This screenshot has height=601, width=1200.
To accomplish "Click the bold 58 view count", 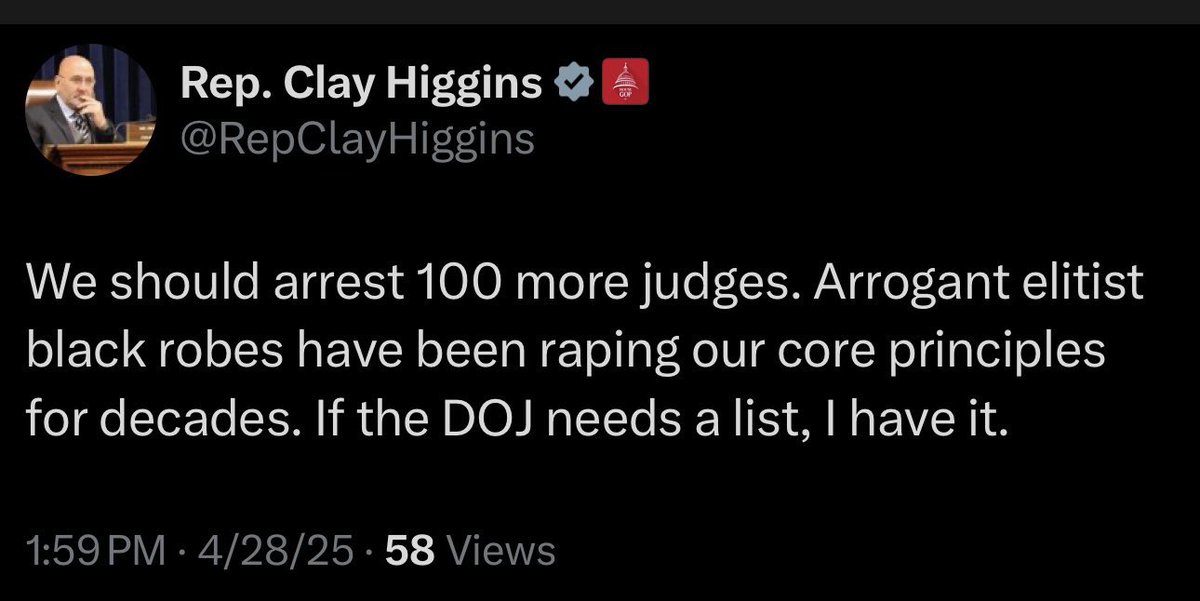I will [x=410, y=550].
